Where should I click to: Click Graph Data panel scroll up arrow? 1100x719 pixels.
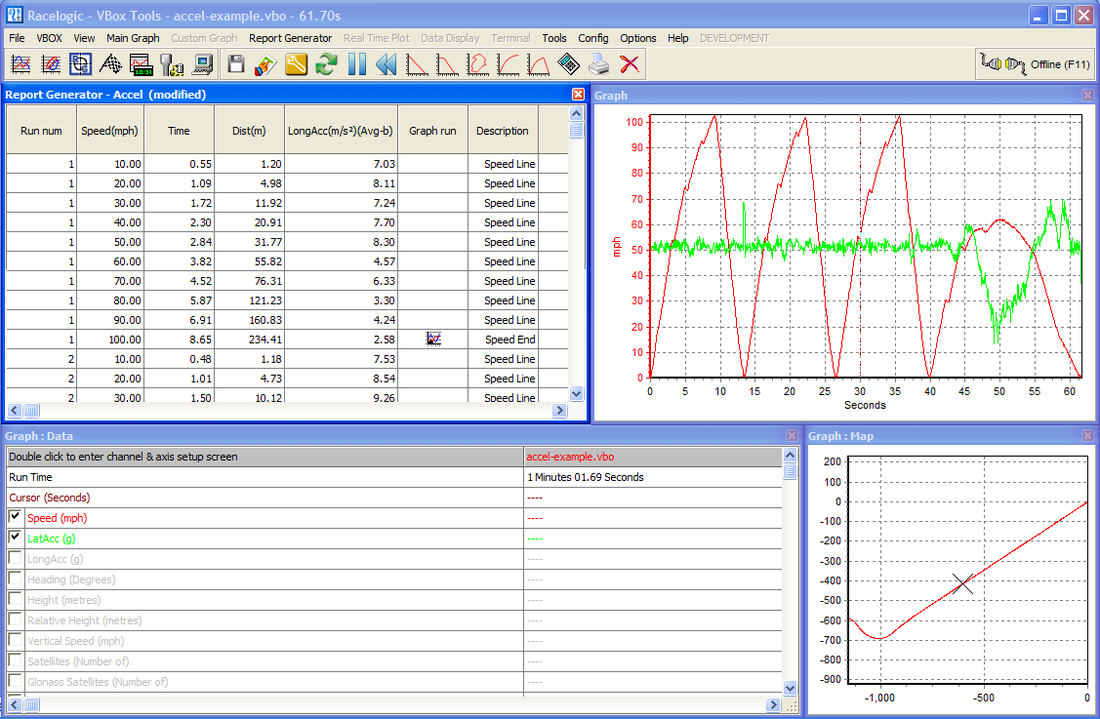pyautogui.click(x=790, y=455)
